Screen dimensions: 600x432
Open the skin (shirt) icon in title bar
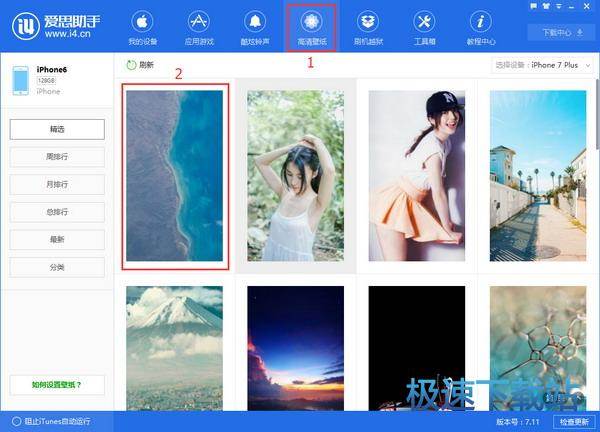[546, 6]
